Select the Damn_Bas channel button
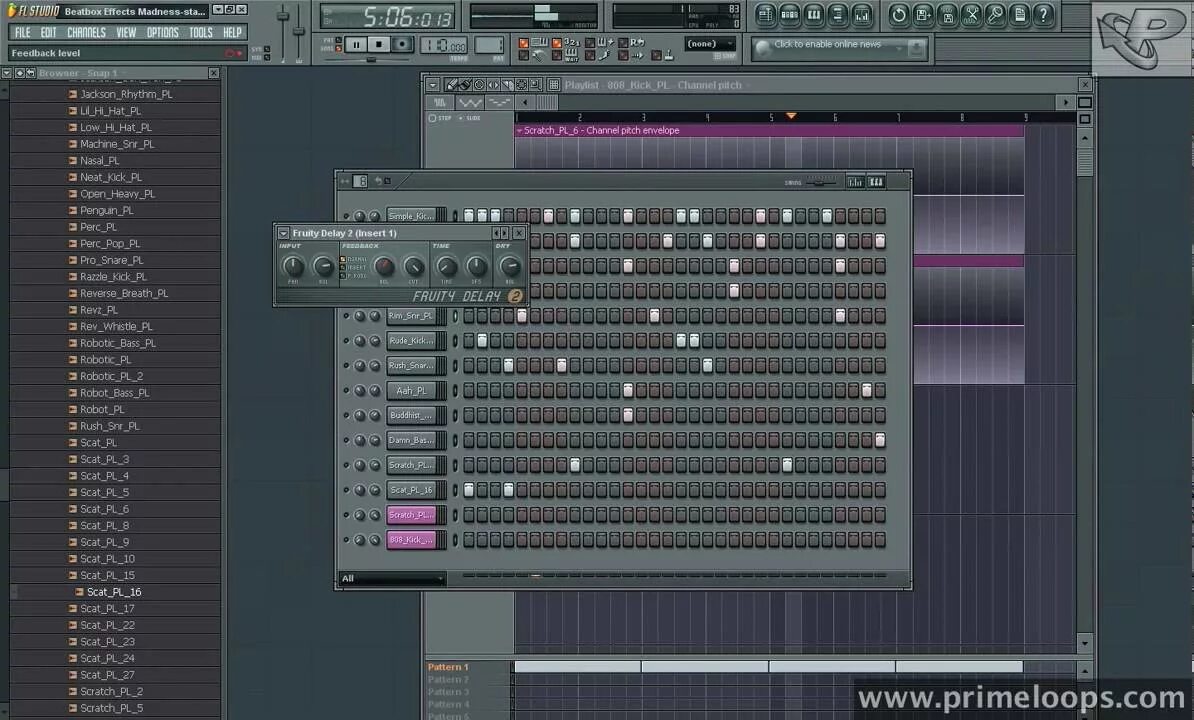Image resolution: width=1194 pixels, height=720 pixels. [411, 440]
